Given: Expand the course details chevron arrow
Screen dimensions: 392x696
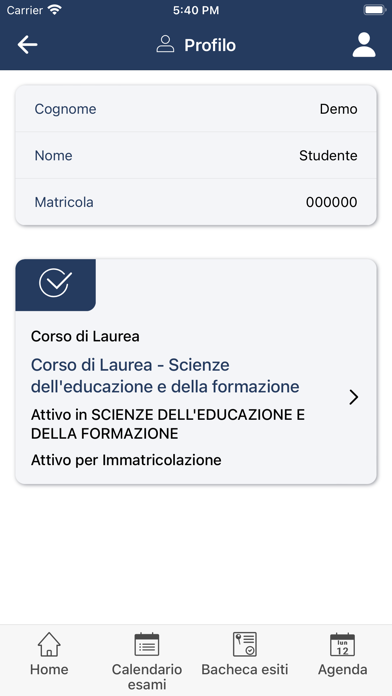Looking at the screenshot, I should [353, 397].
